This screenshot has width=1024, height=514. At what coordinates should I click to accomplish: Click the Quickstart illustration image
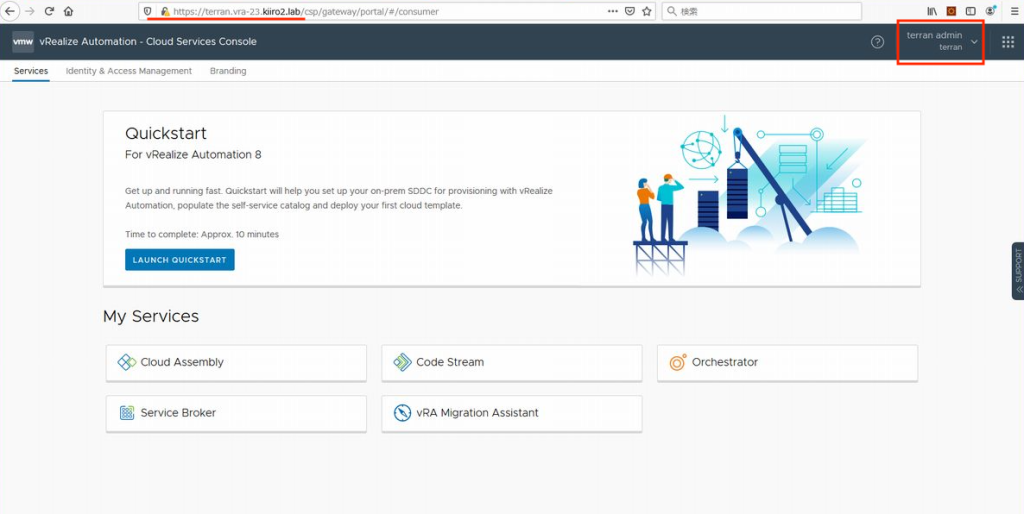pos(750,196)
